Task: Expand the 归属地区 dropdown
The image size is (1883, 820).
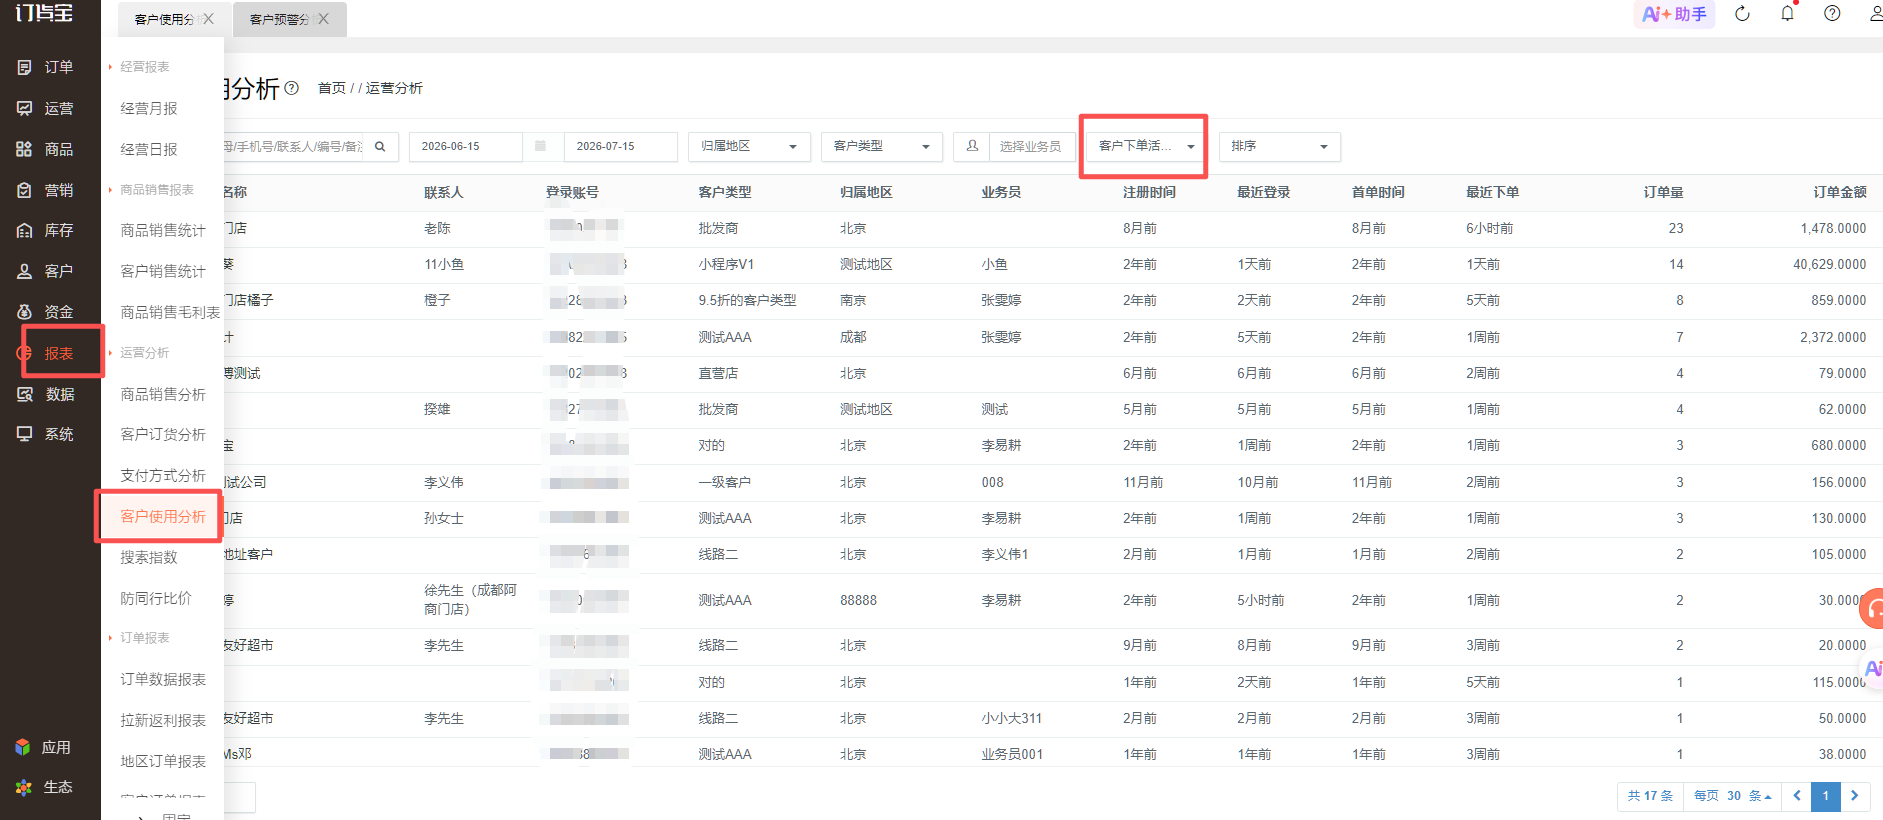Action: (749, 146)
